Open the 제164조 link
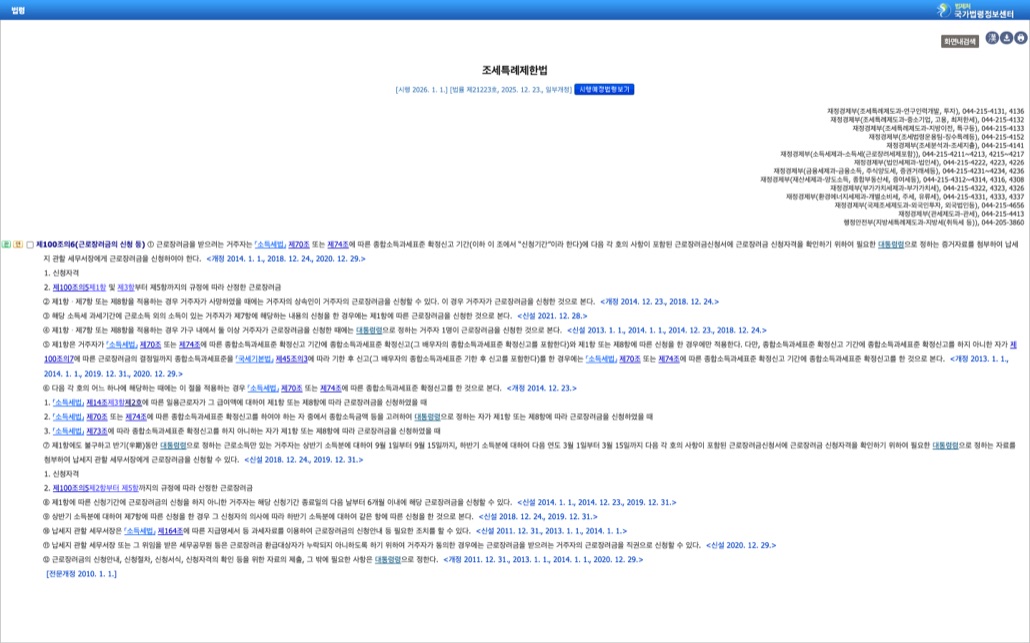The width and height of the screenshot is (1030, 643). [x=170, y=531]
